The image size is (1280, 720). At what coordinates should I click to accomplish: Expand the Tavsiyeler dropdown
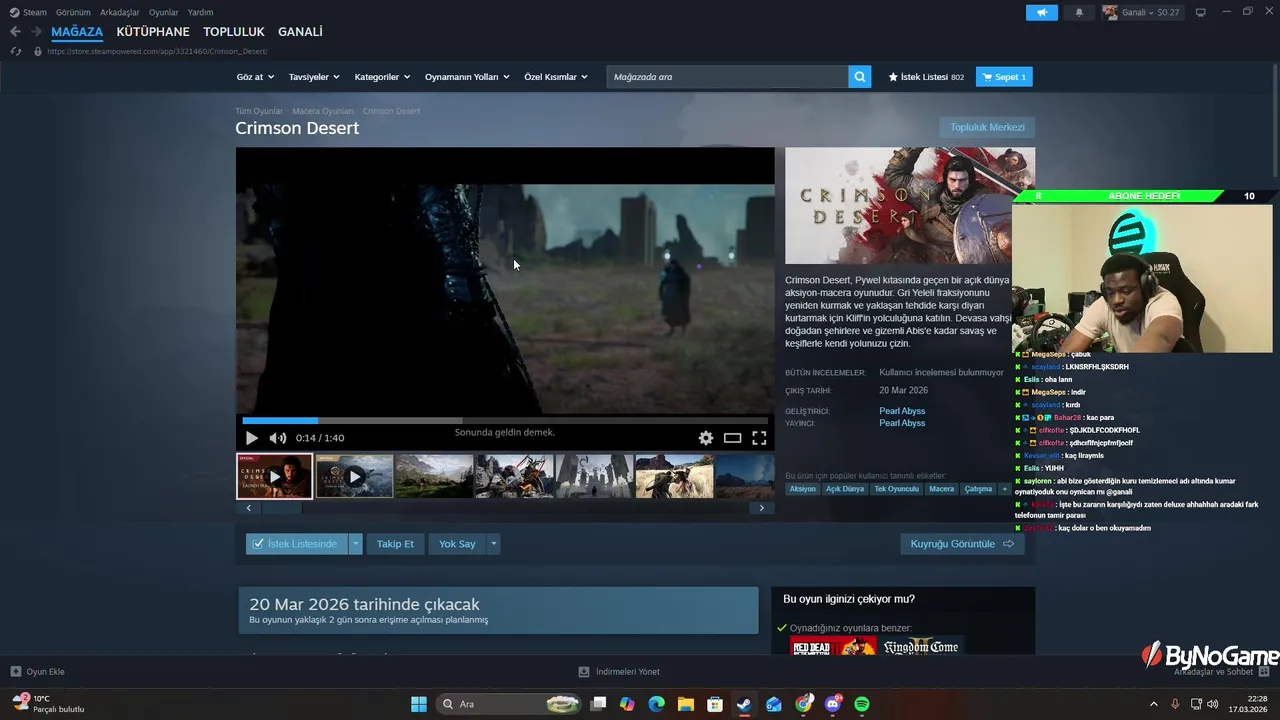pyautogui.click(x=314, y=77)
